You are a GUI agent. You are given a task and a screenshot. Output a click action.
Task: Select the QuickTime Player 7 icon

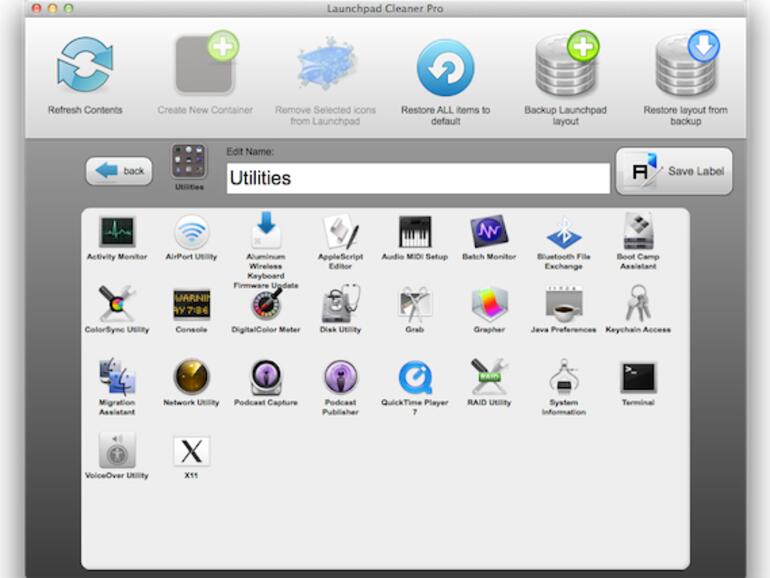pyautogui.click(x=415, y=378)
